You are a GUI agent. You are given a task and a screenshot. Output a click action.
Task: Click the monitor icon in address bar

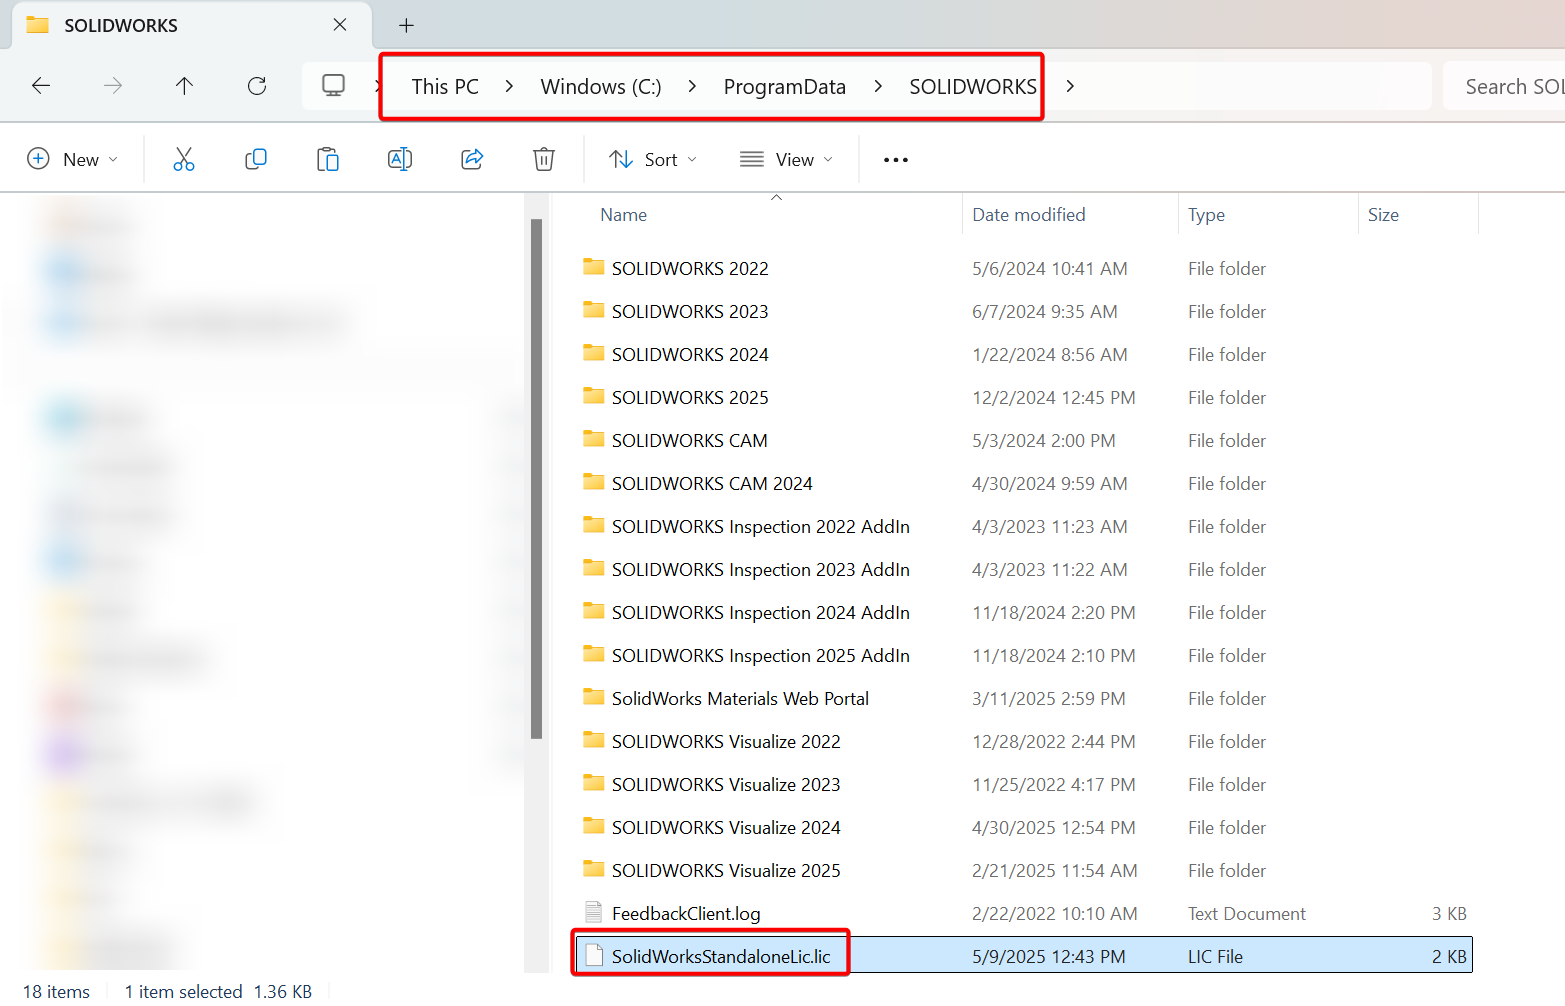(333, 86)
